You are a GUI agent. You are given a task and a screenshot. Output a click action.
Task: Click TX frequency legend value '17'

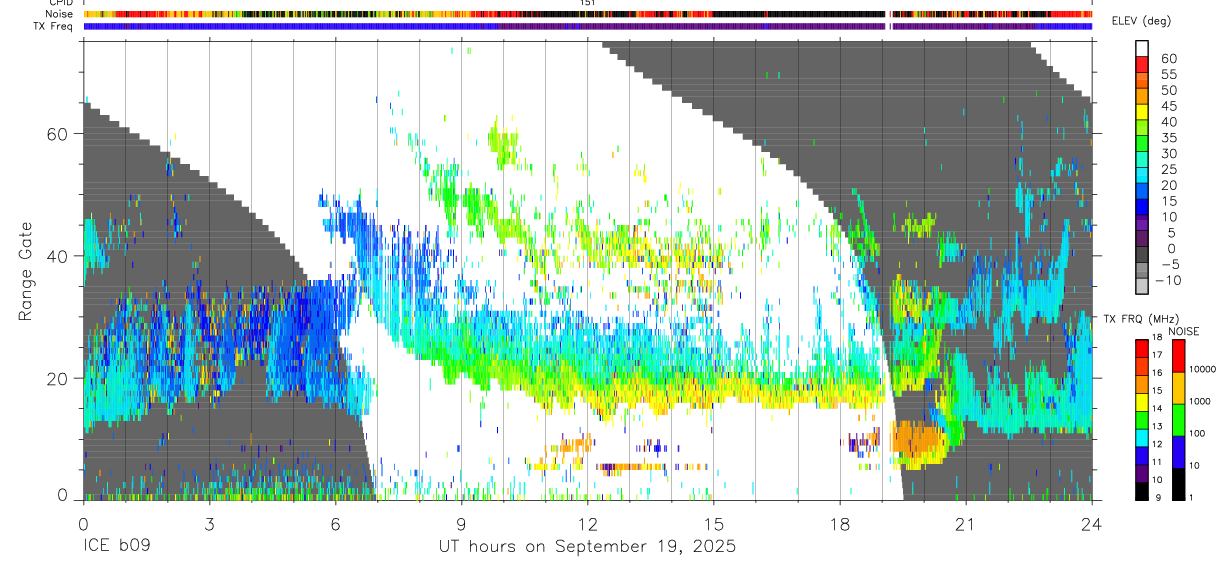tap(1158, 356)
